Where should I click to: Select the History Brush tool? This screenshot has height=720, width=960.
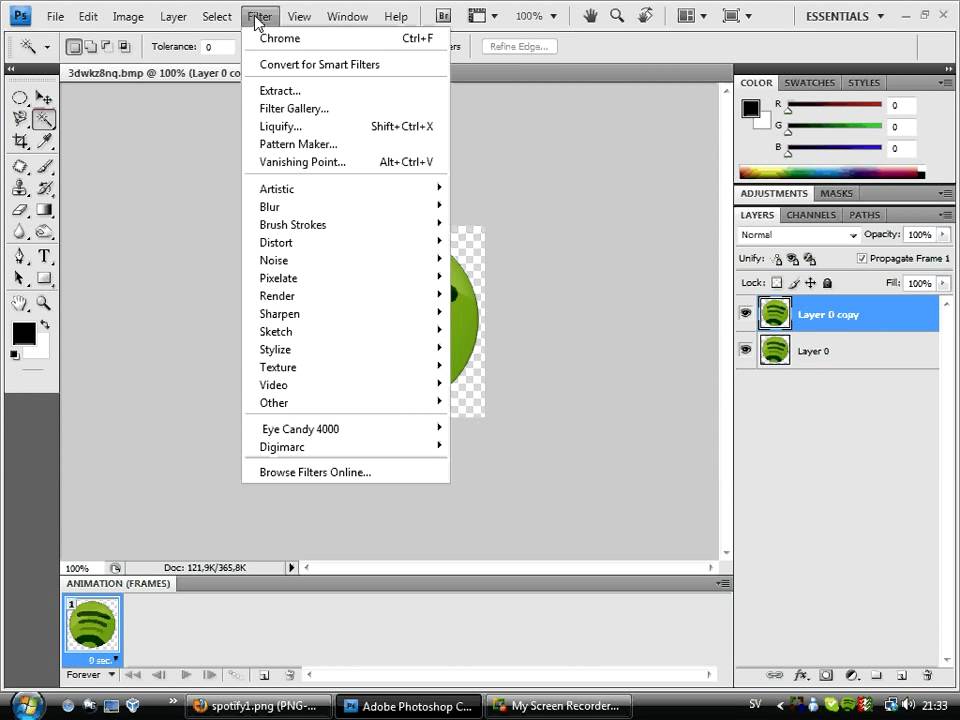click(x=43, y=187)
